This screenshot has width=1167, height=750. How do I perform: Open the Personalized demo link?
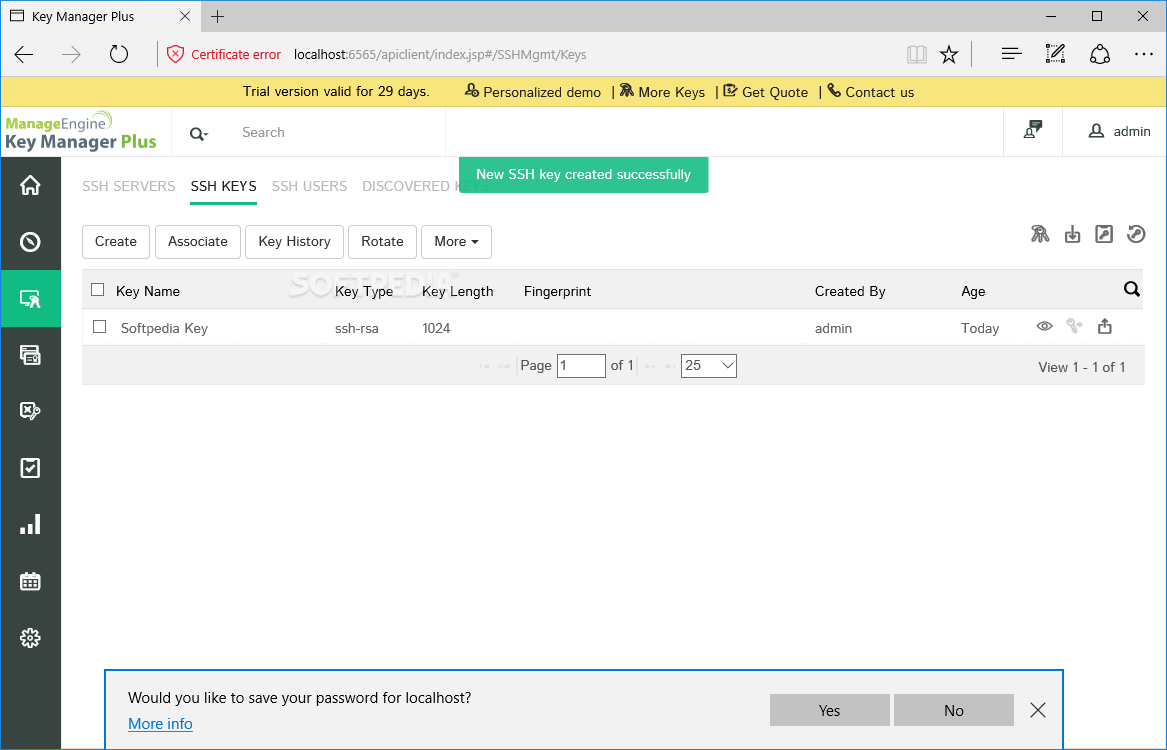point(533,92)
